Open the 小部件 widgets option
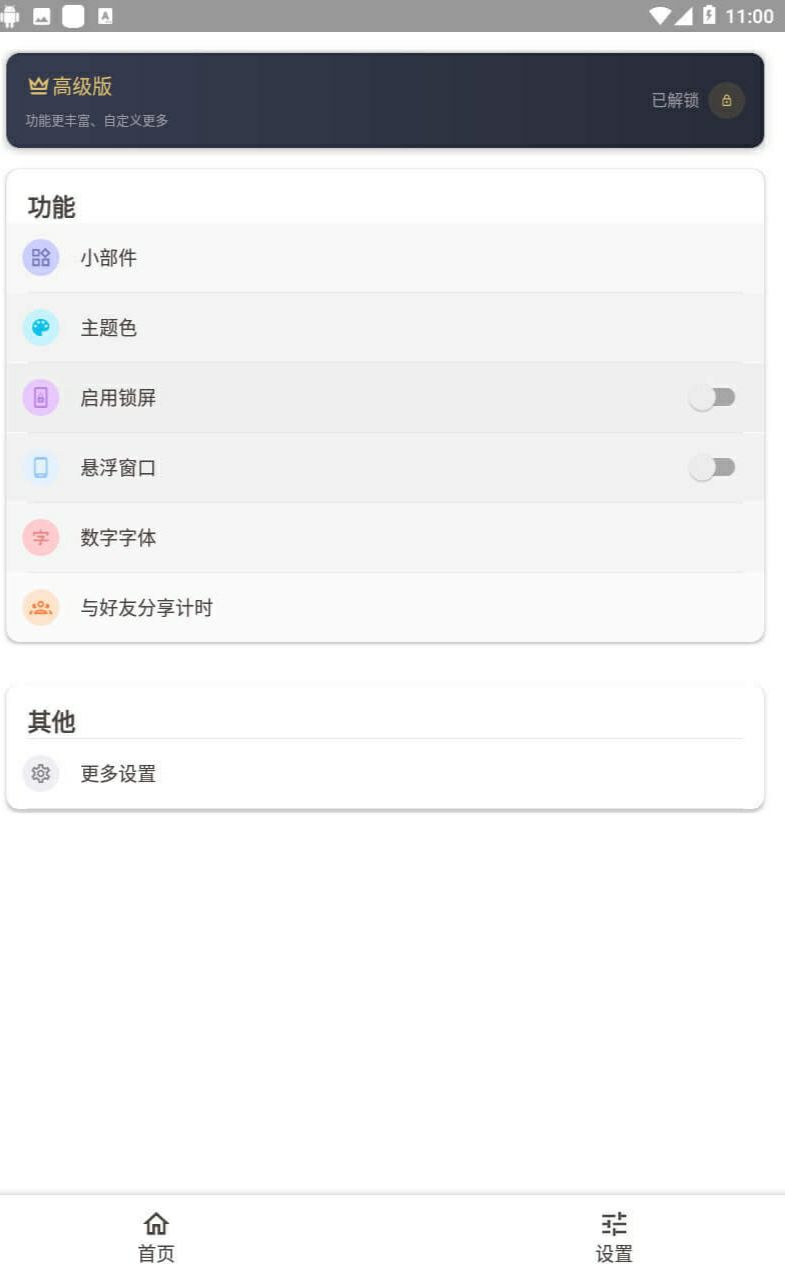This screenshot has width=785, height=1280. 109,258
